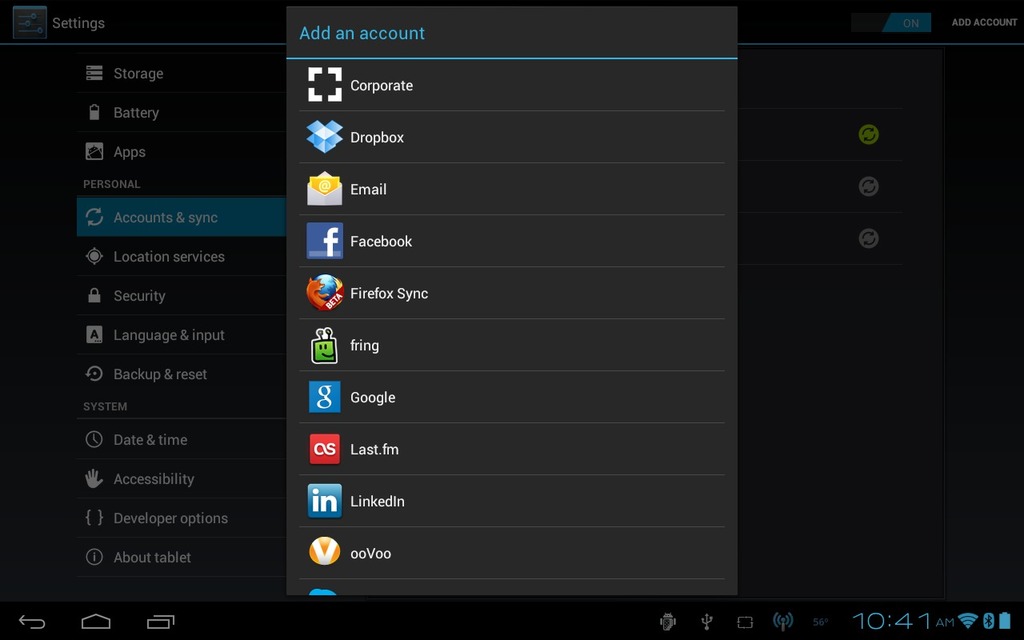Tap the About tablet info icon

pyautogui.click(x=94, y=556)
